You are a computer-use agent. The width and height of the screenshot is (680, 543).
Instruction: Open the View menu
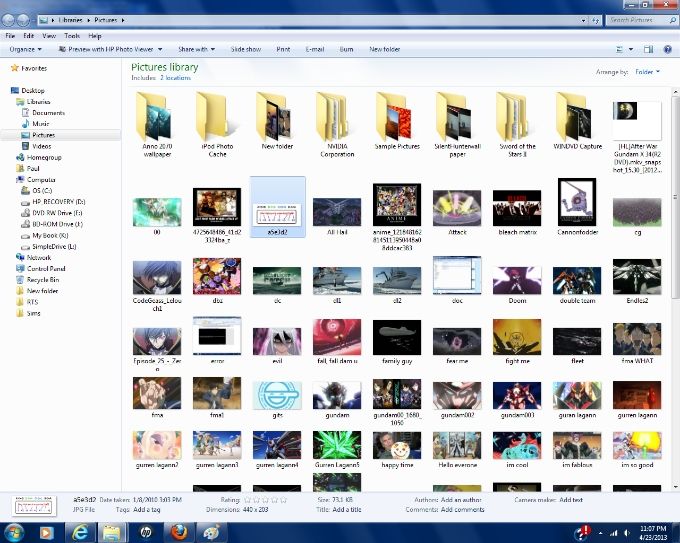pos(49,36)
